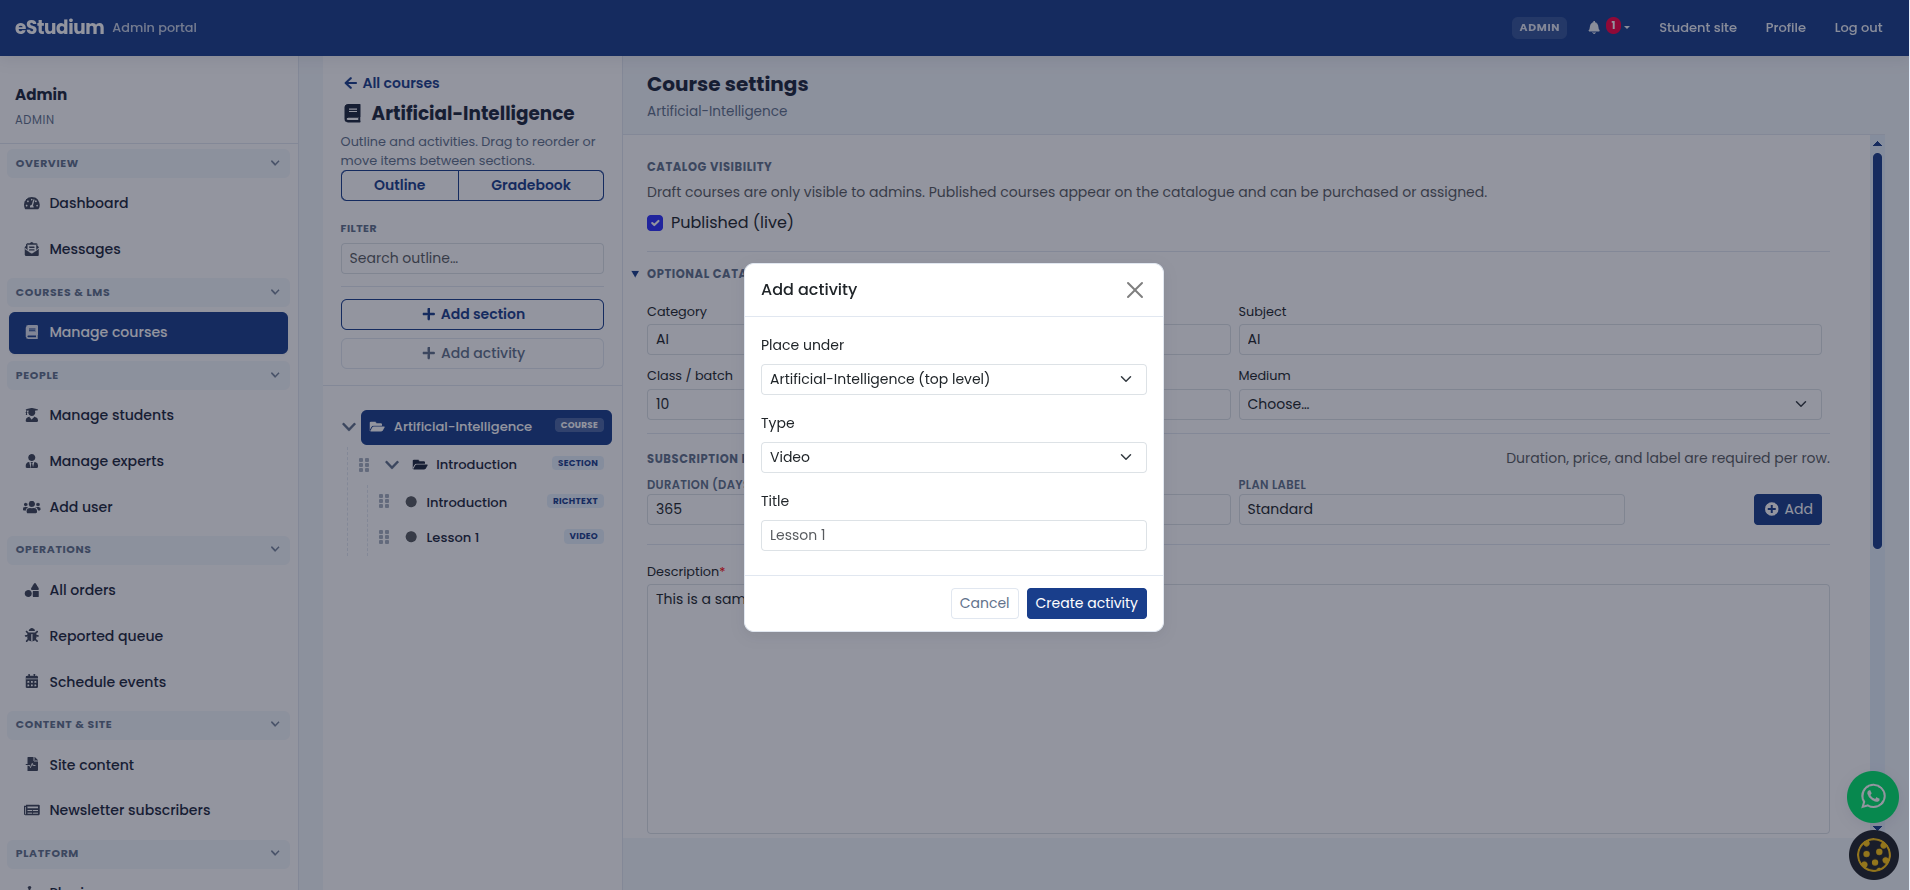Open the Type dropdown showing Video
Image resolution: width=1910 pixels, height=890 pixels.
pos(953,457)
